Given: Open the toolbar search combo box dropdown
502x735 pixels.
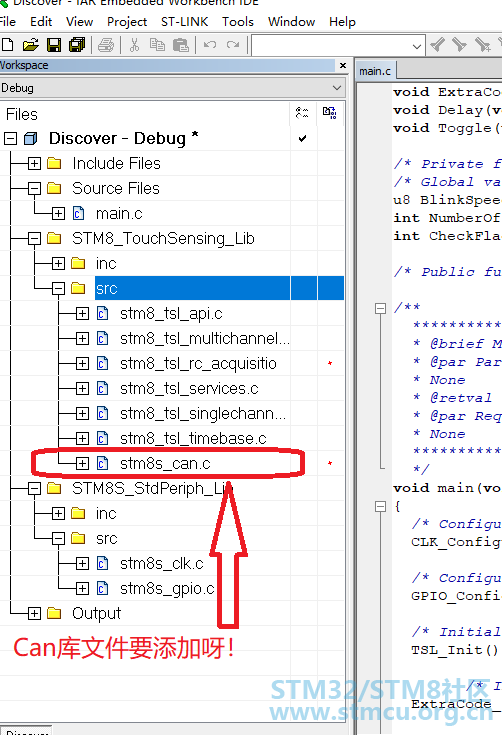Looking at the screenshot, I should coord(416,46).
